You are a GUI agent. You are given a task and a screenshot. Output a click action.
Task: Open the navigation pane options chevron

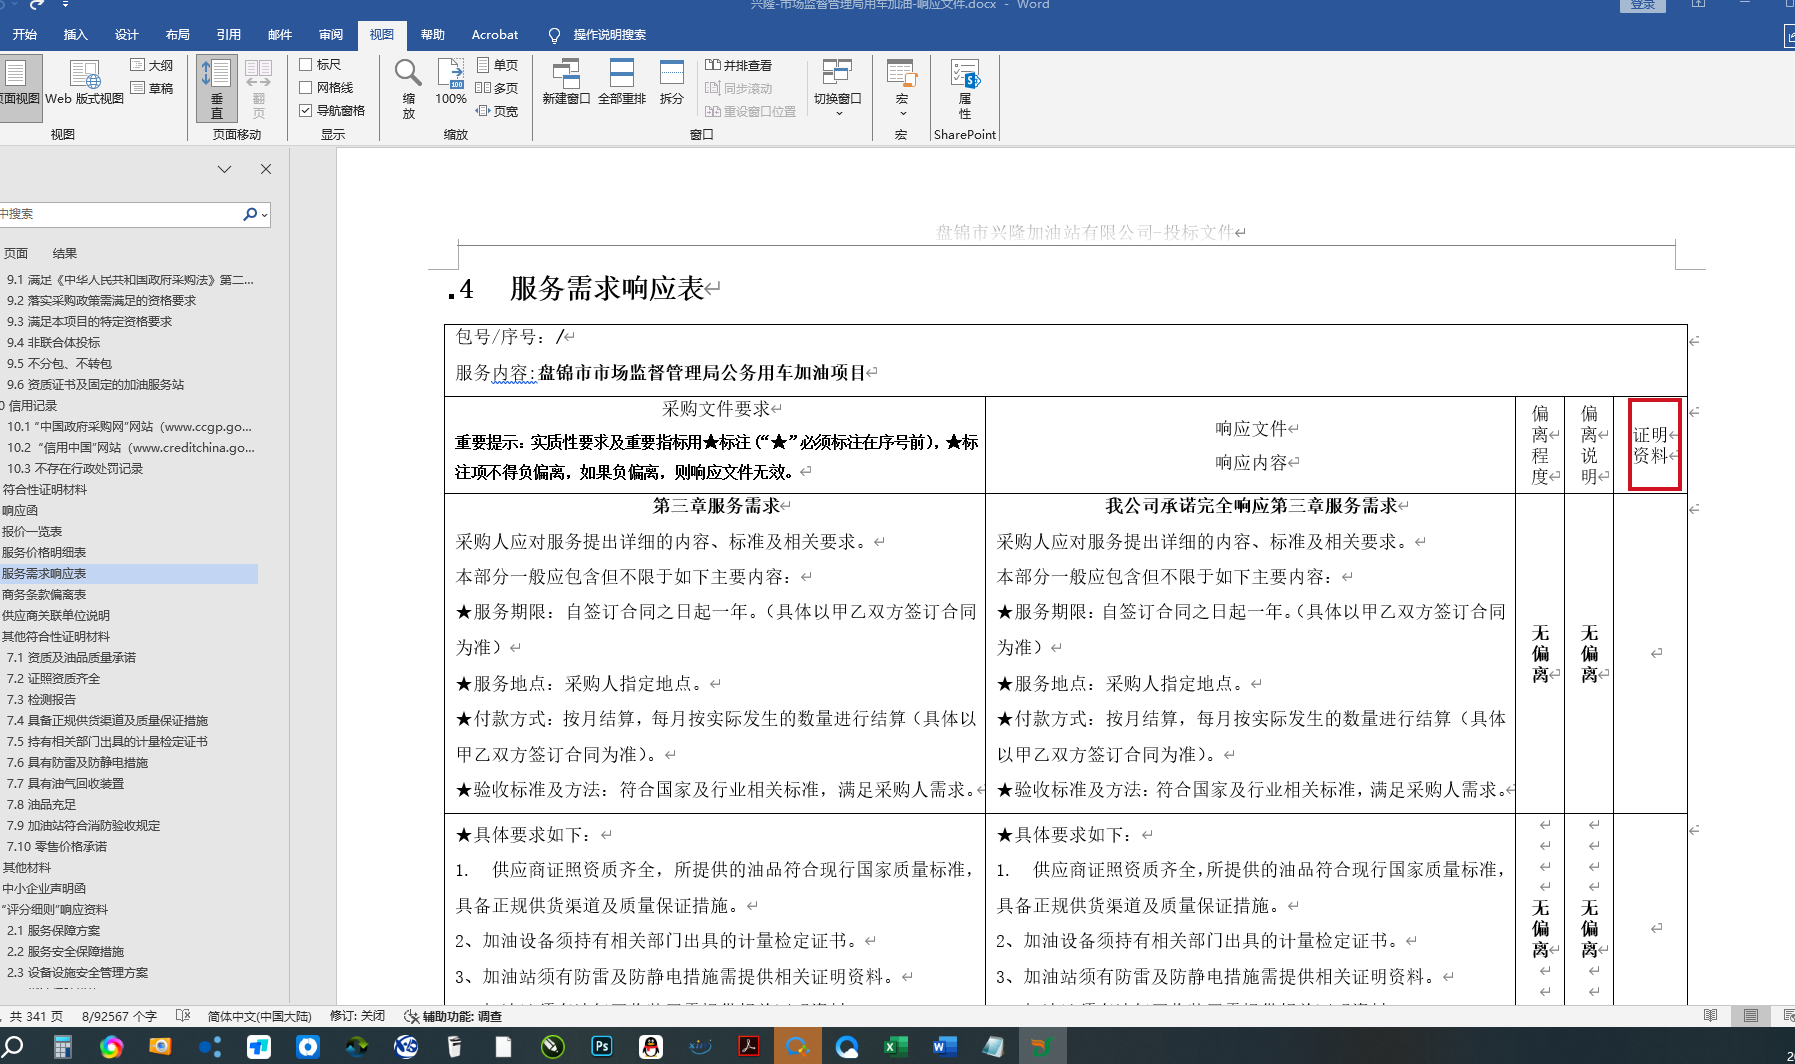pos(225,169)
